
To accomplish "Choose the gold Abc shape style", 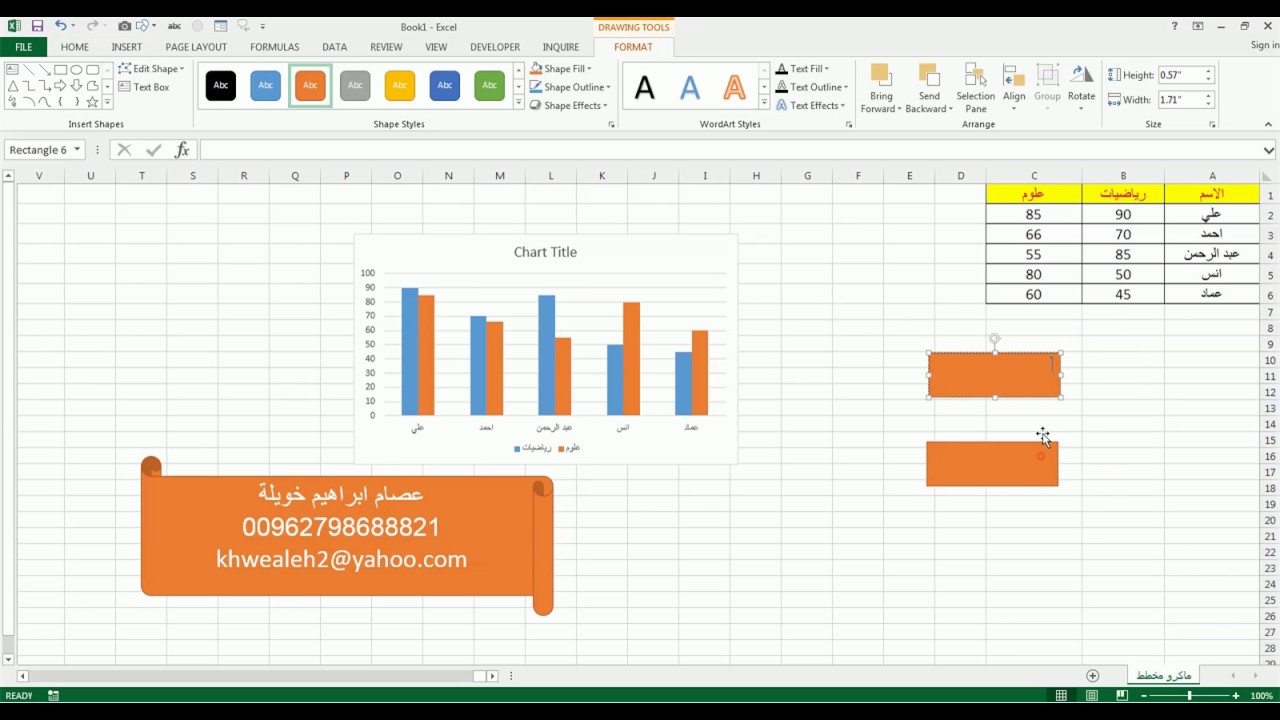I will point(400,86).
